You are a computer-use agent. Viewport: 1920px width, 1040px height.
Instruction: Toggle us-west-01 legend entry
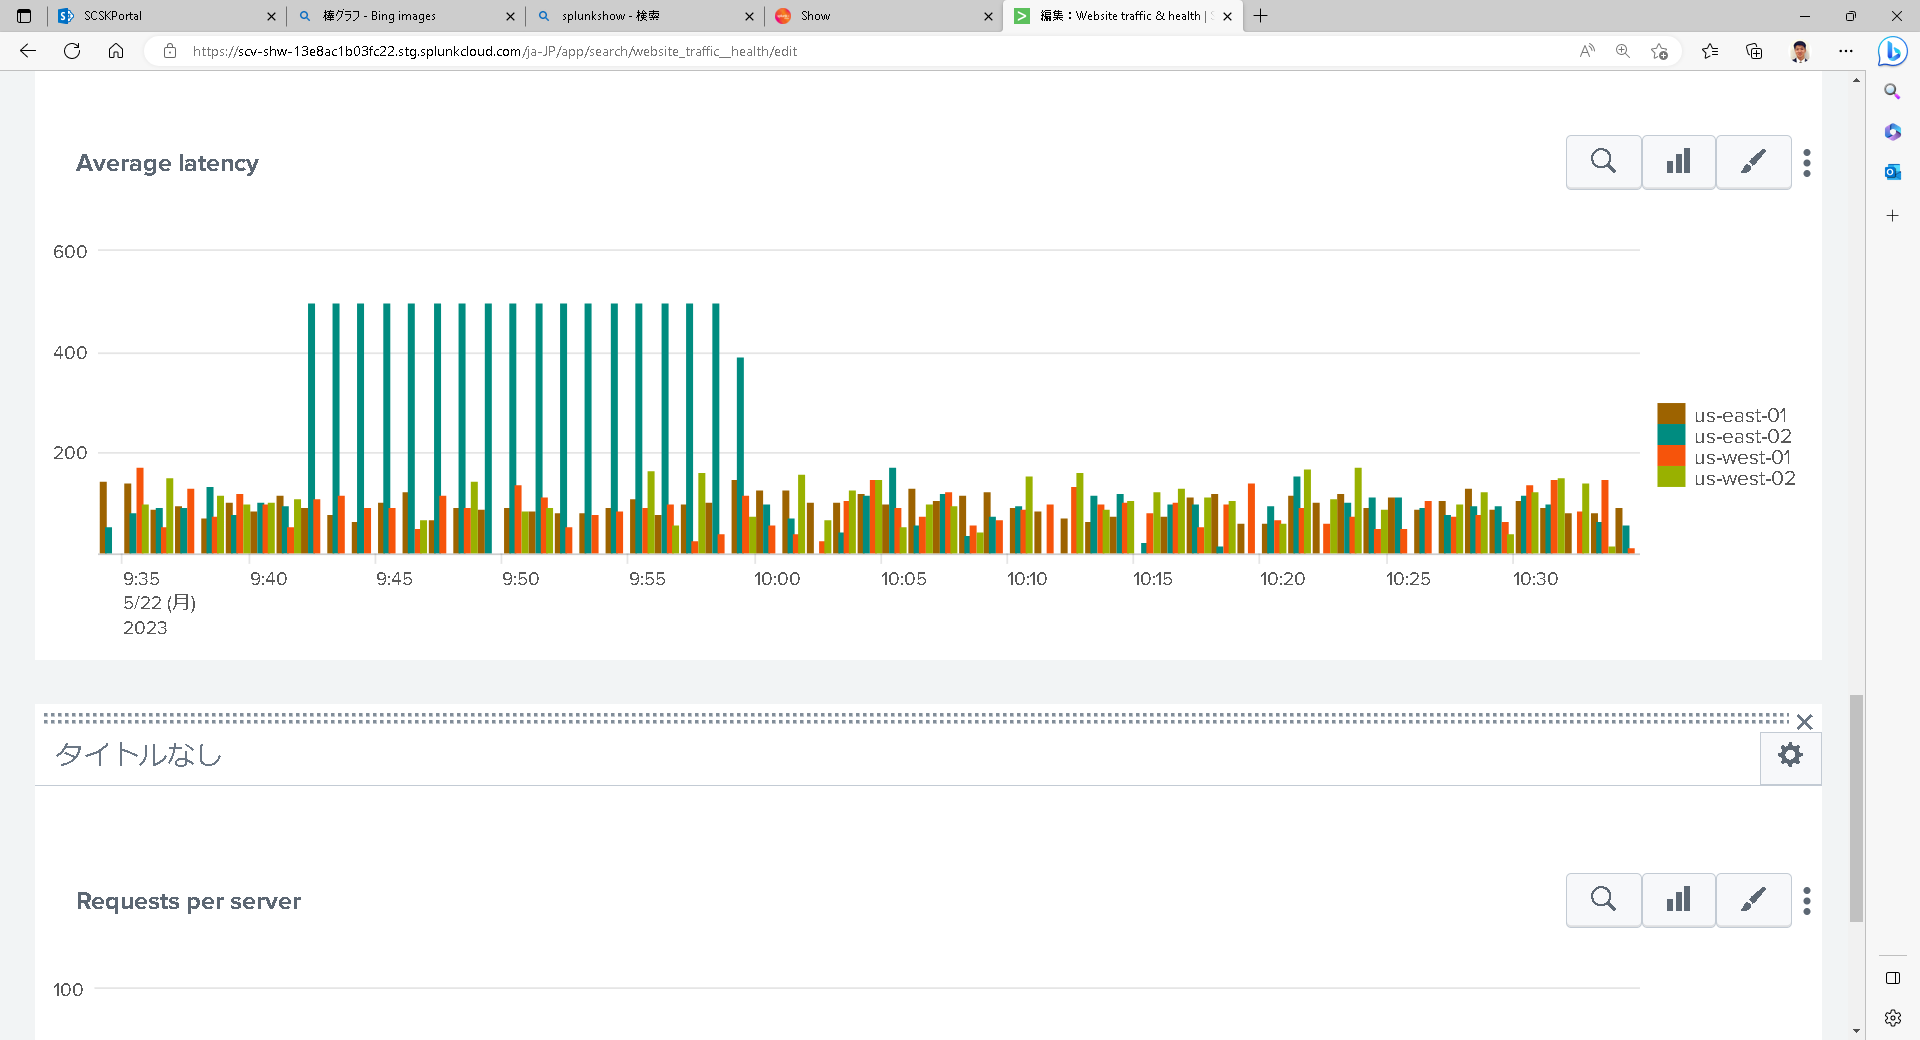[1742, 457]
